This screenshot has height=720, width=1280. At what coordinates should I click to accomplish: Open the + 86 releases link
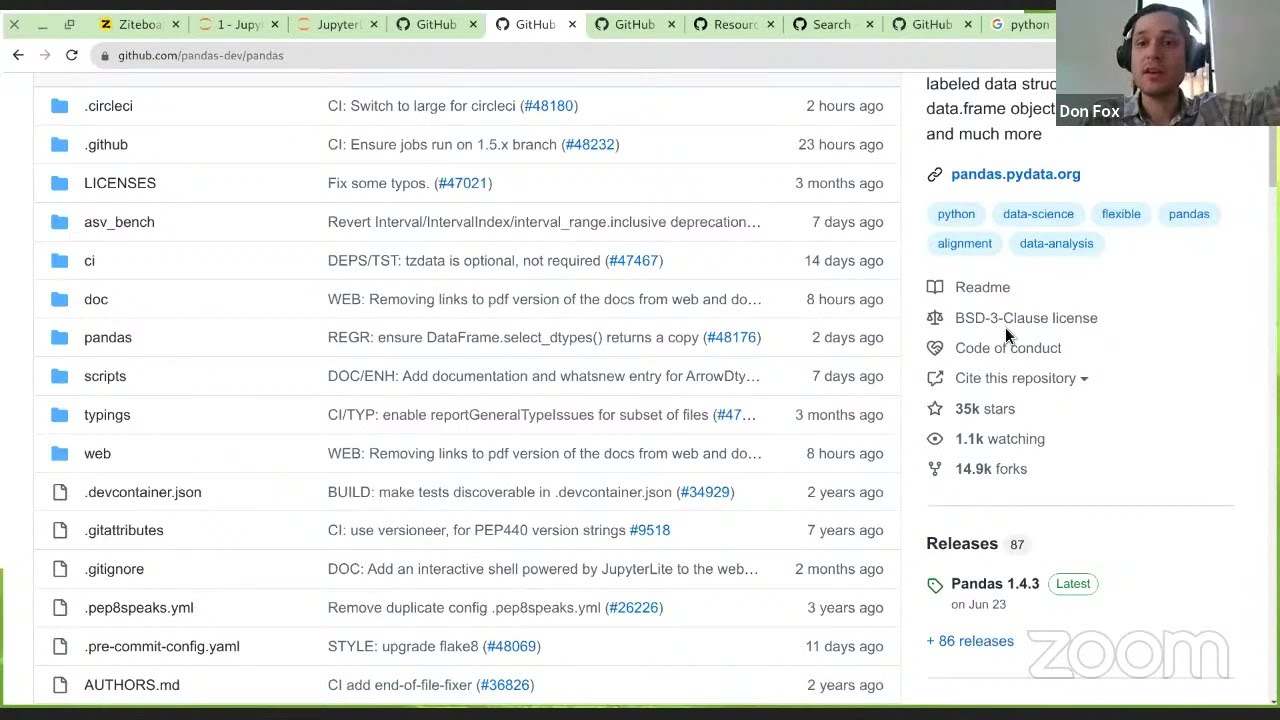(969, 641)
